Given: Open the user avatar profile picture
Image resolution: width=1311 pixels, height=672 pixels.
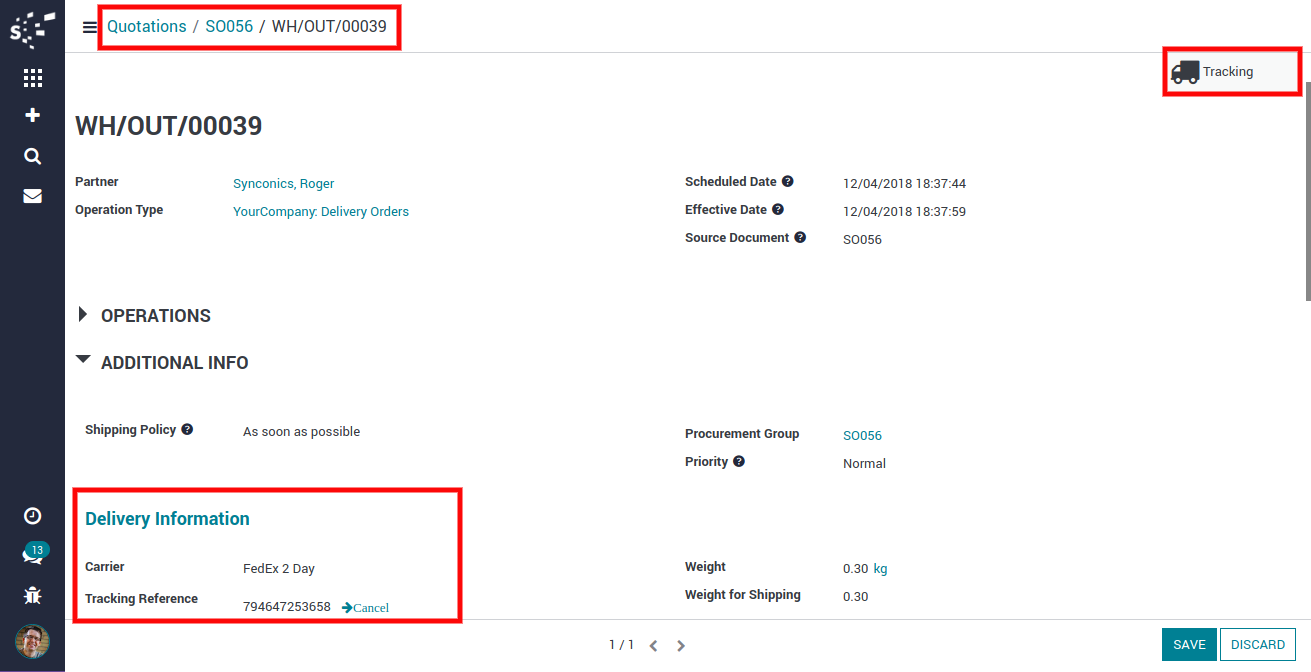Looking at the screenshot, I should point(32,641).
